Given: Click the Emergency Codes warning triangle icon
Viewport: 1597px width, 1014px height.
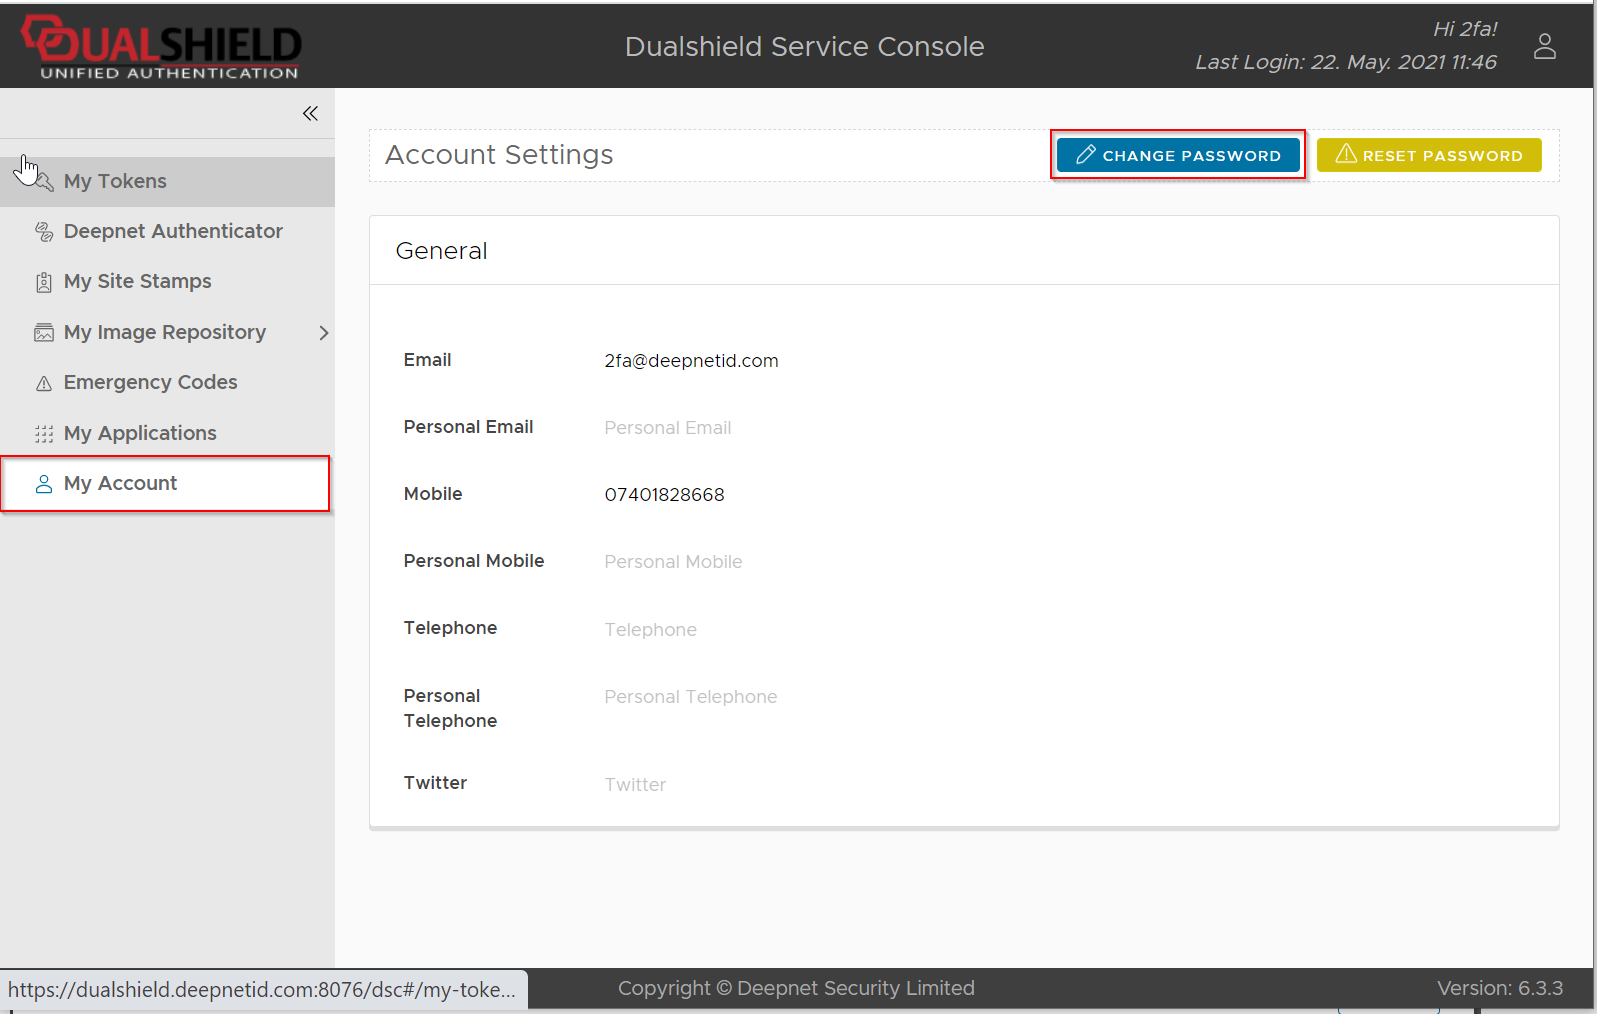Looking at the screenshot, I should coord(44,383).
